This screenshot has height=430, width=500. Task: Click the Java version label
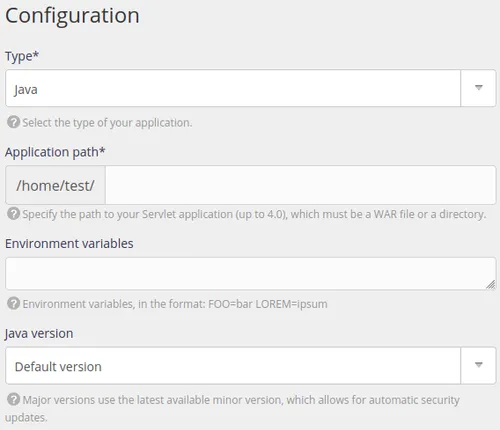coord(39,333)
